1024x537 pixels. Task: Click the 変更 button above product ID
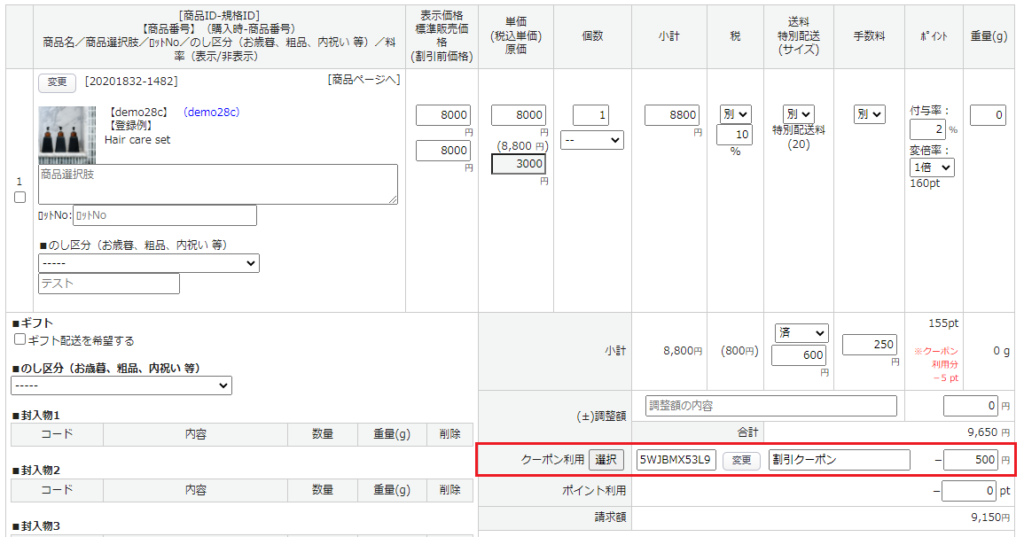pos(57,81)
